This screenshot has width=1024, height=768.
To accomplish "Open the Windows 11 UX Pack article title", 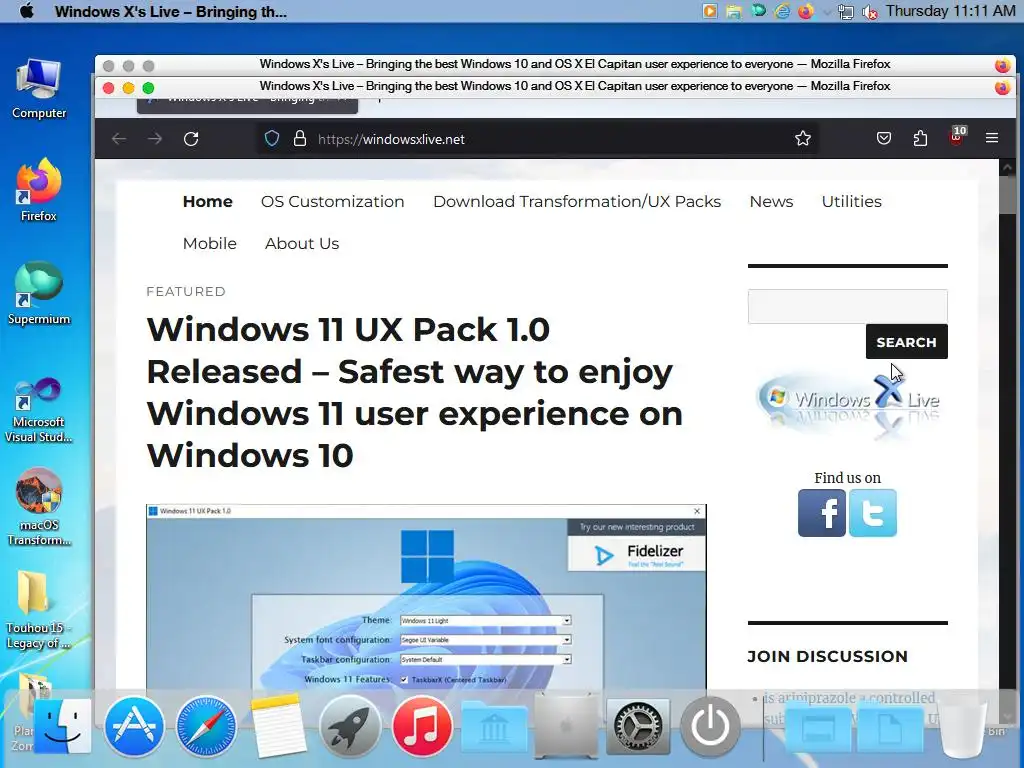I will click(x=415, y=392).
